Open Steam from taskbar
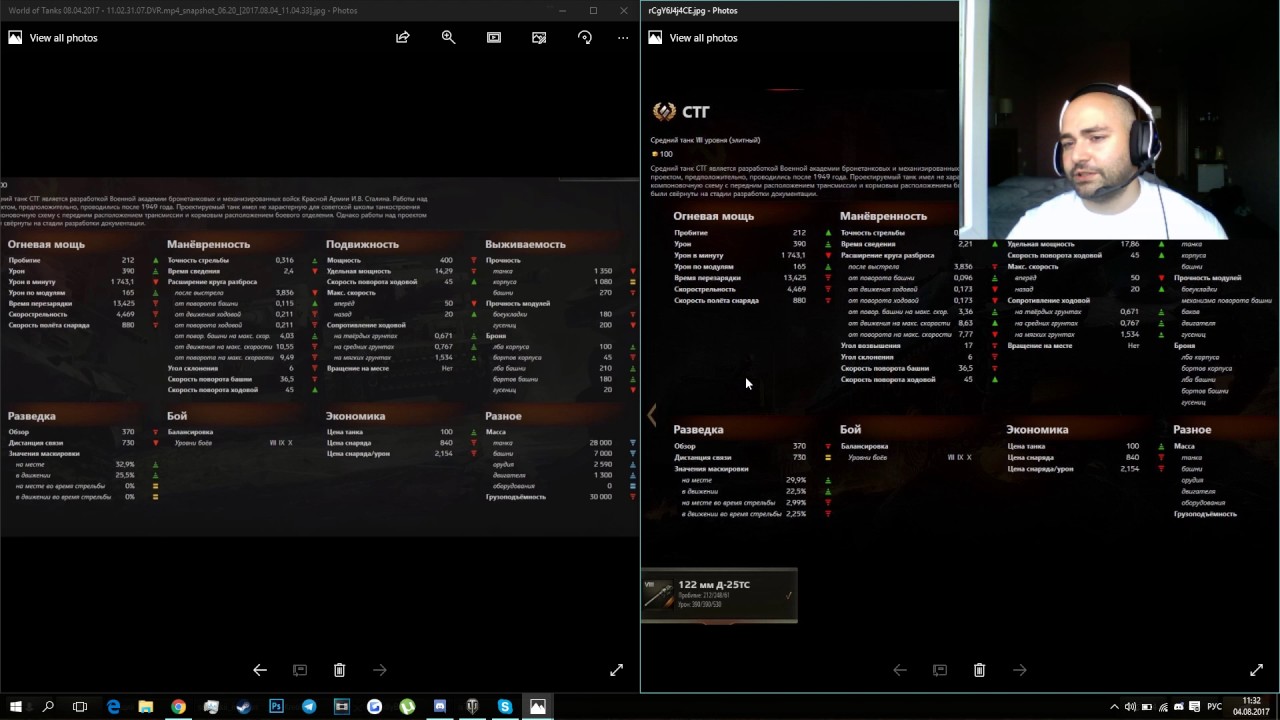Screen dimensions: 1280x720 [244, 707]
